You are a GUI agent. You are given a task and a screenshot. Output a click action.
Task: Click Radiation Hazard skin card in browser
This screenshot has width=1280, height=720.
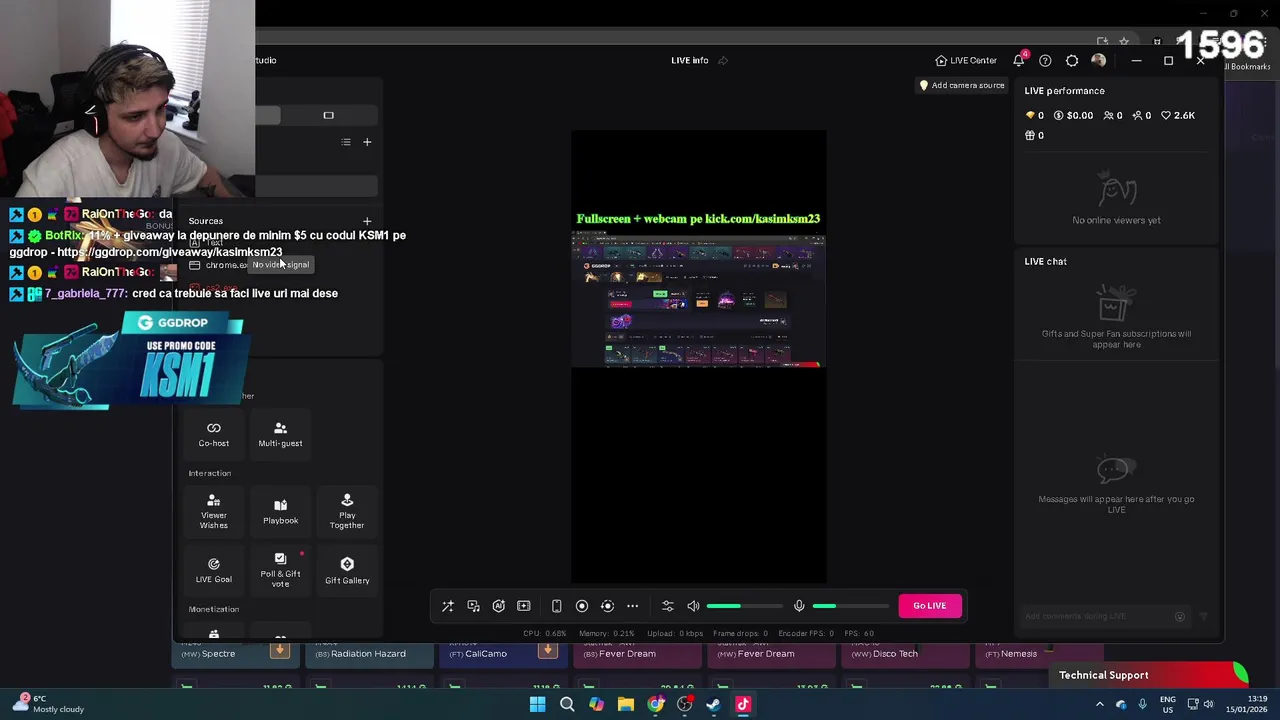tap(369, 654)
